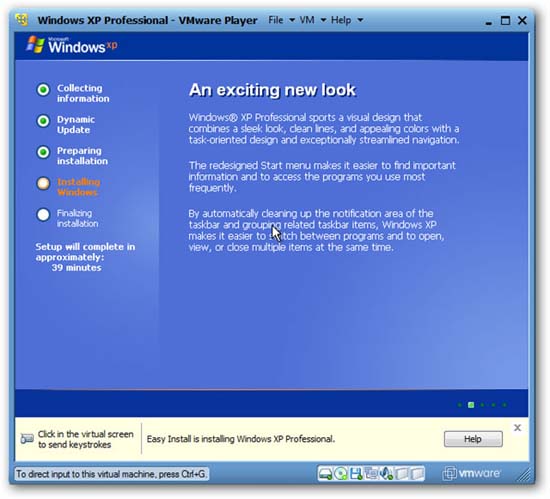550x499 pixels.
Task: Open the VM menu
Action: click(307, 20)
